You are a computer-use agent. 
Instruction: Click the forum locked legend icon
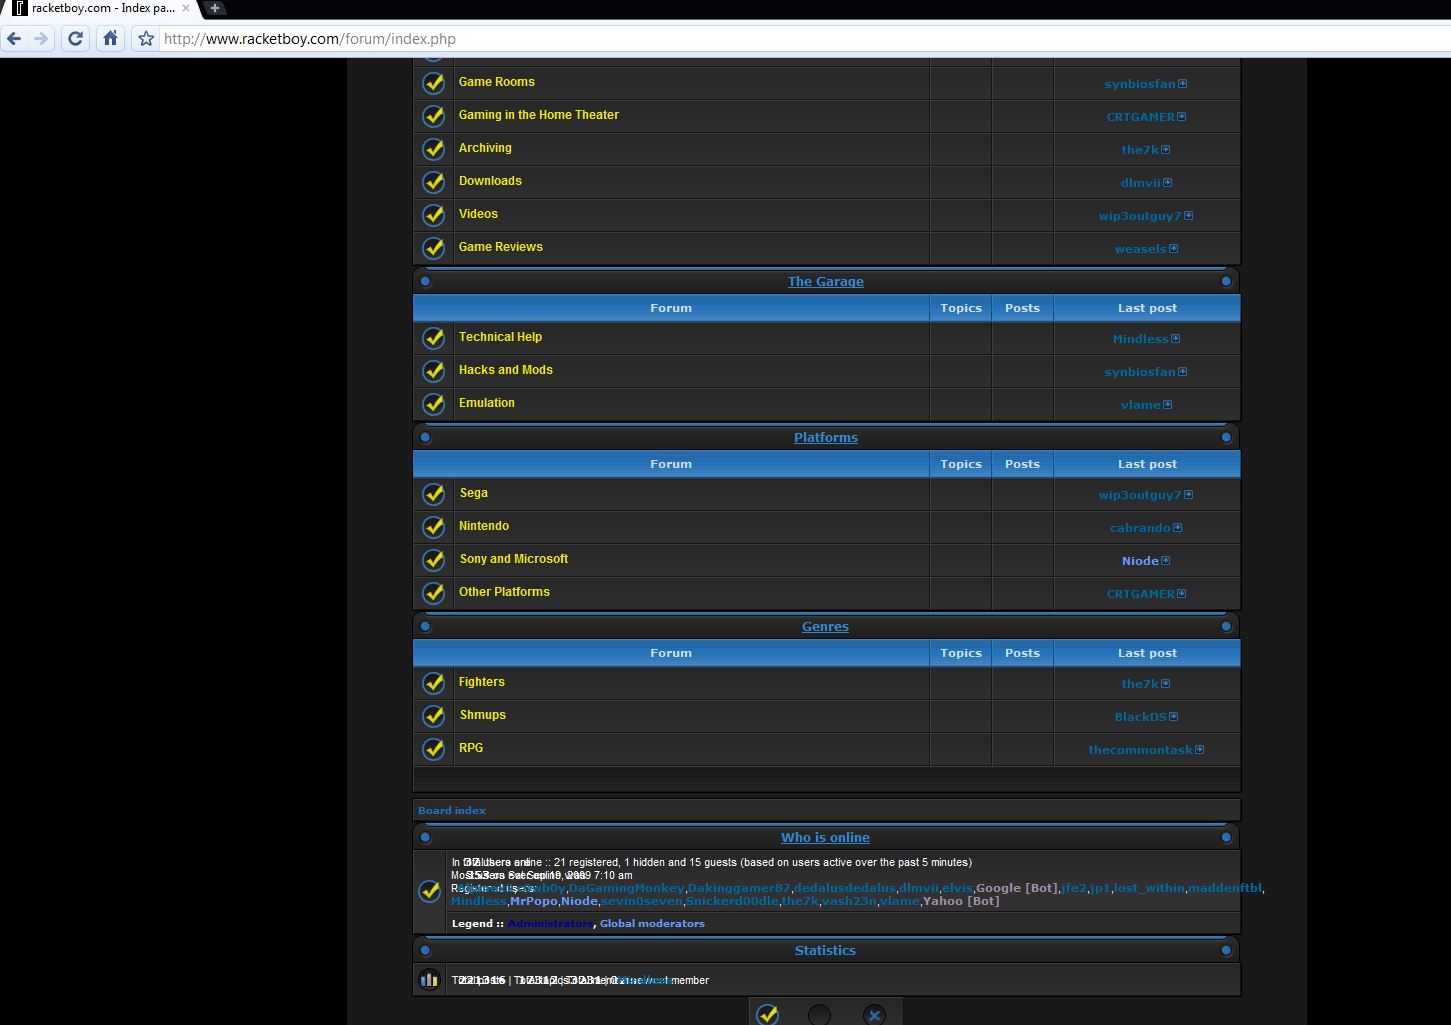(x=874, y=1014)
